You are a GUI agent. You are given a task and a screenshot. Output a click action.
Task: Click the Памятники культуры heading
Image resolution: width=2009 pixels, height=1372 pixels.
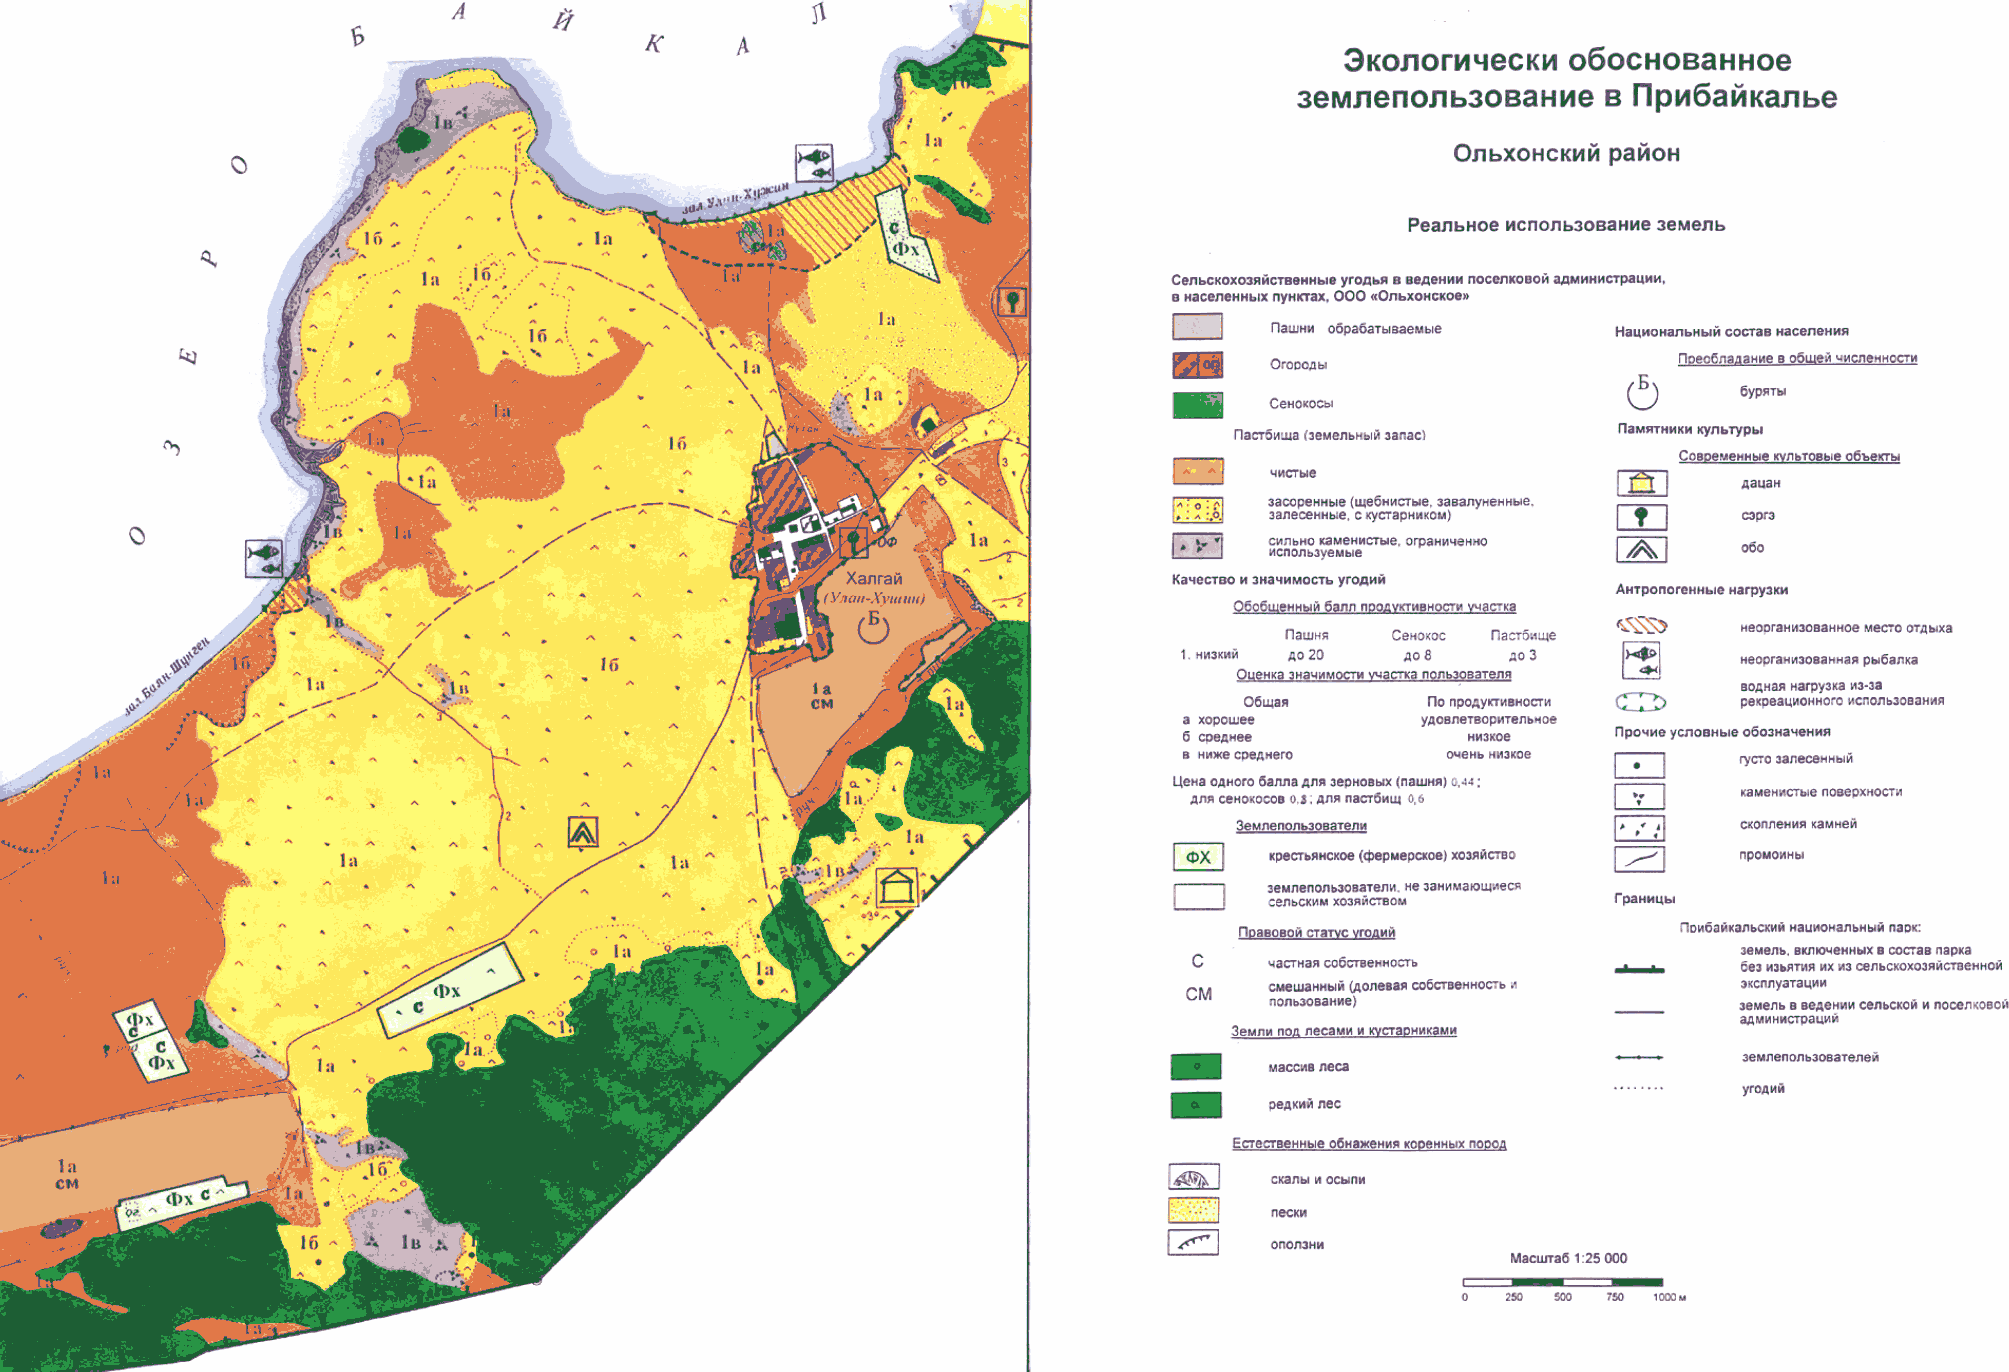(x=1690, y=429)
